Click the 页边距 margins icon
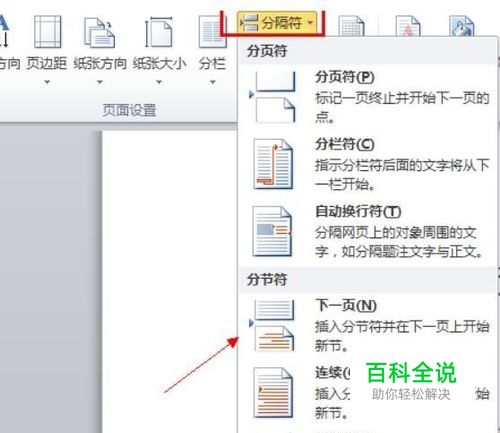 (x=47, y=32)
